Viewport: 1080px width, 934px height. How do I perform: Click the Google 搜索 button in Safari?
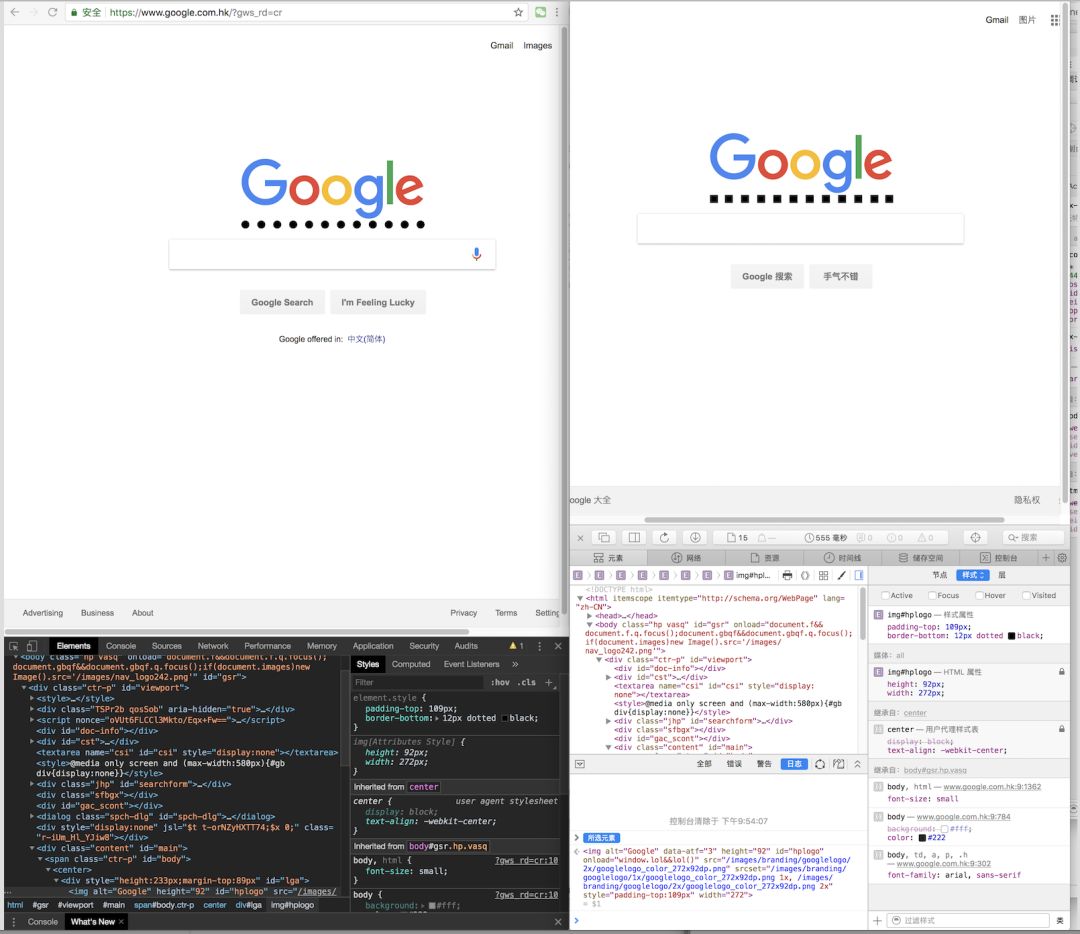[767, 276]
